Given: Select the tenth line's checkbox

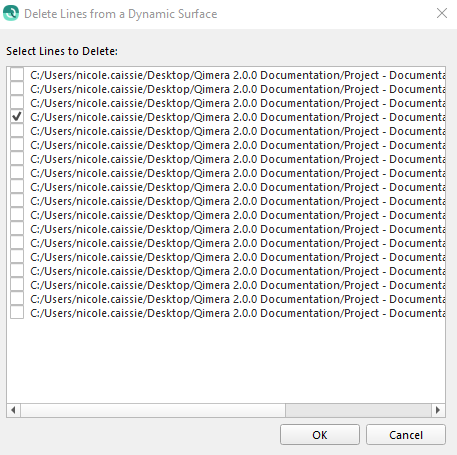Looking at the screenshot, I should [17, 201].
